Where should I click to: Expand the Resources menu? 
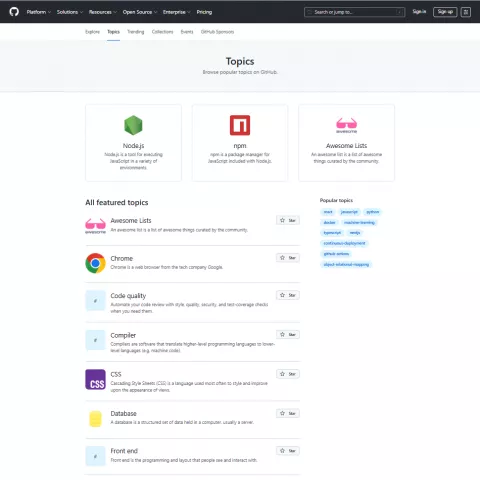tap(103, 12)
